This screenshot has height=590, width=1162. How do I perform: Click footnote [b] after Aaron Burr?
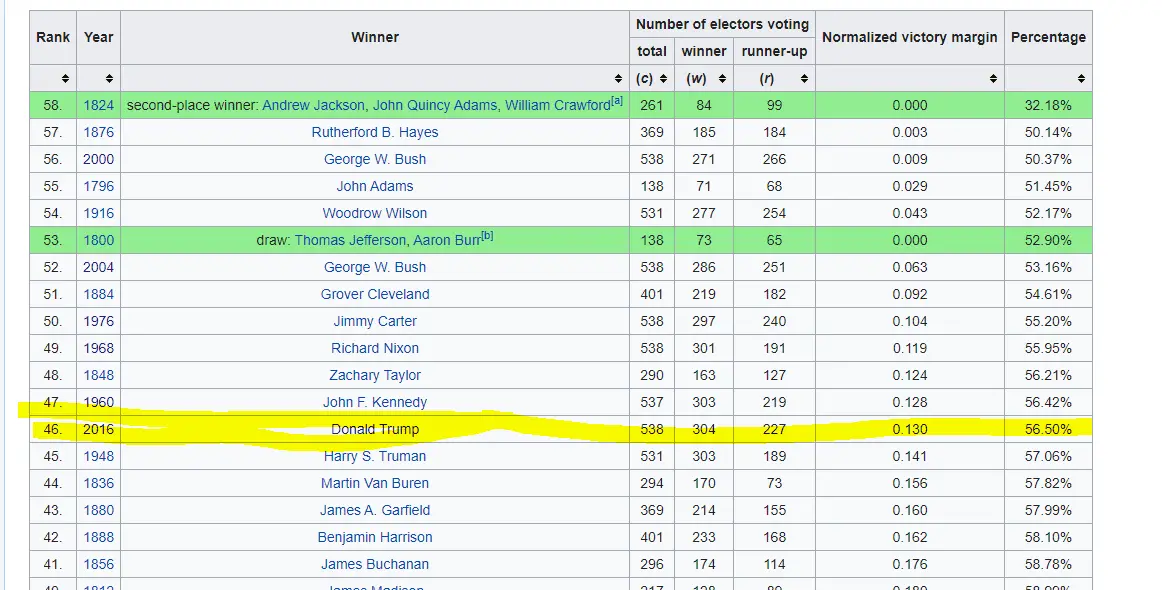(x=487, y=236)
